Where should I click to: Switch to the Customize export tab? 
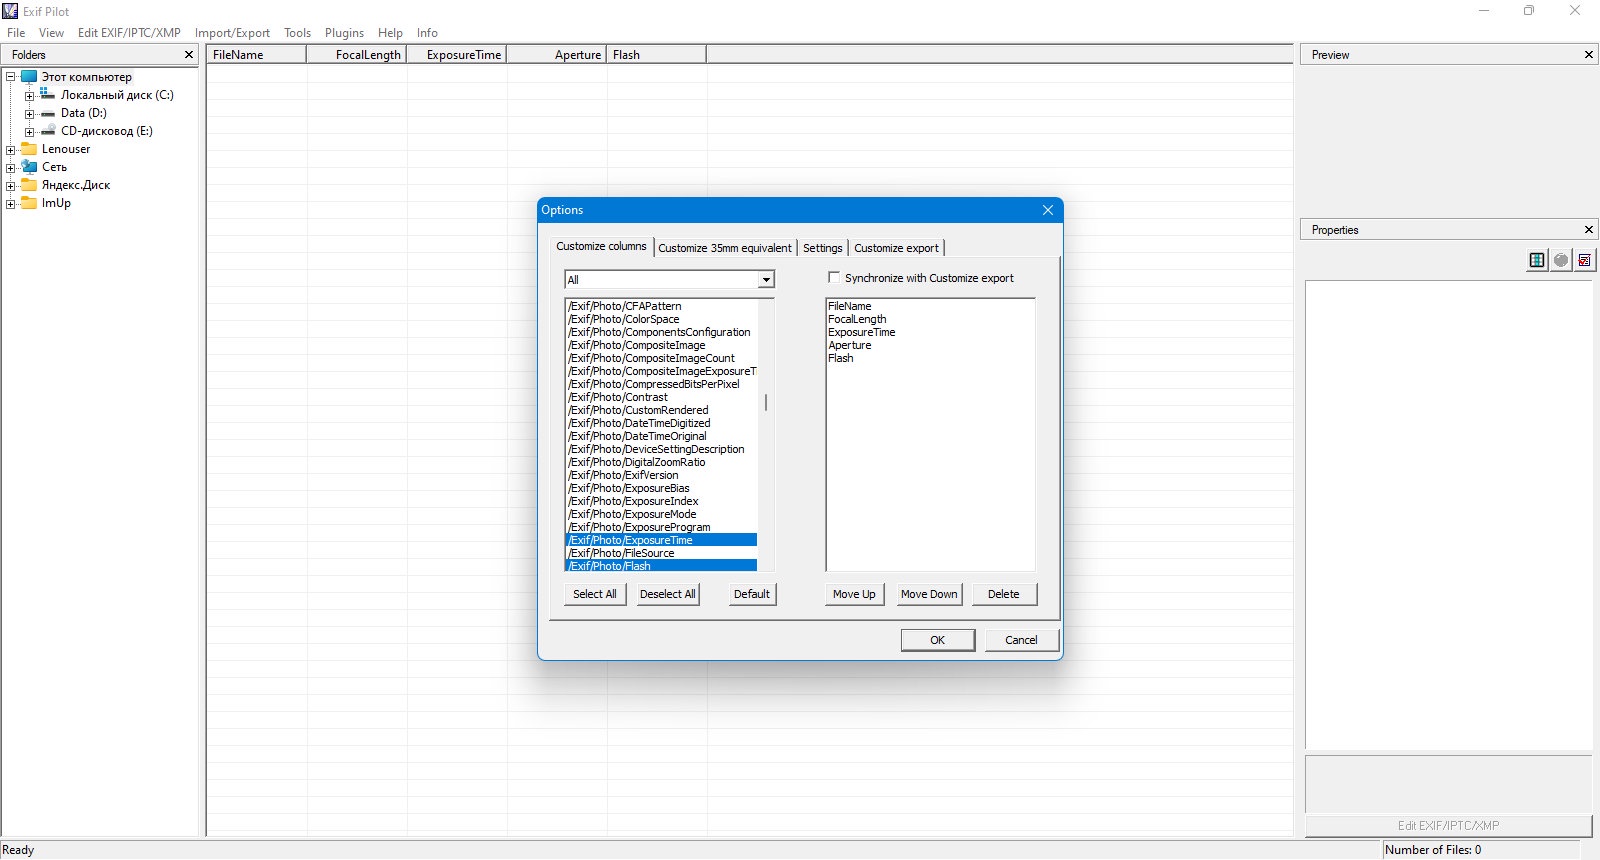(x=897, y=248)
